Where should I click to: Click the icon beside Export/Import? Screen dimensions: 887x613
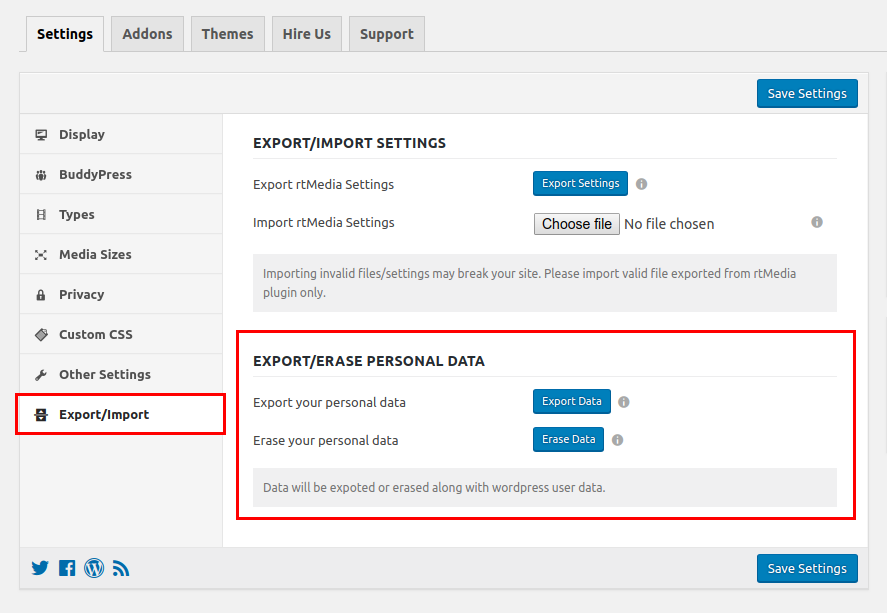[x=41, y=414]
